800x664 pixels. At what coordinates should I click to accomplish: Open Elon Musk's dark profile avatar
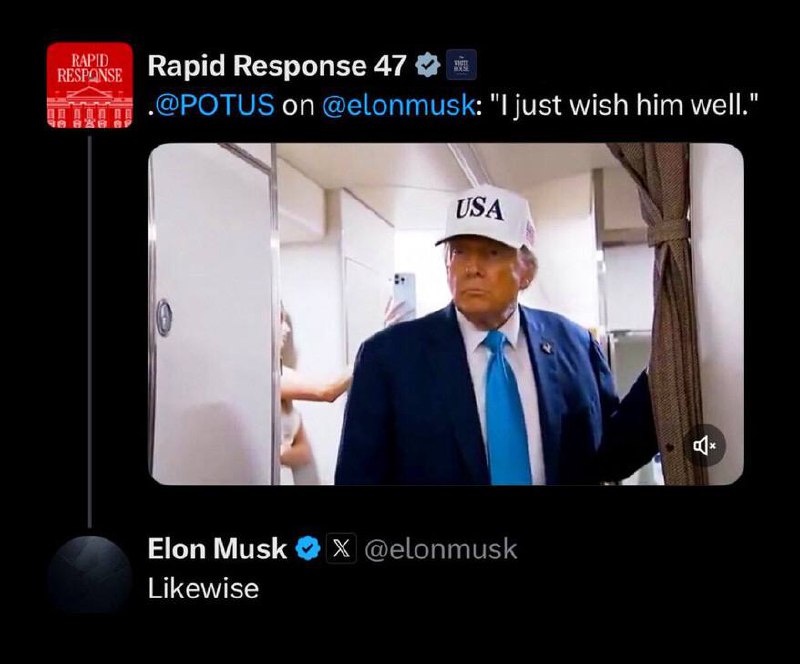click(90, 575)
